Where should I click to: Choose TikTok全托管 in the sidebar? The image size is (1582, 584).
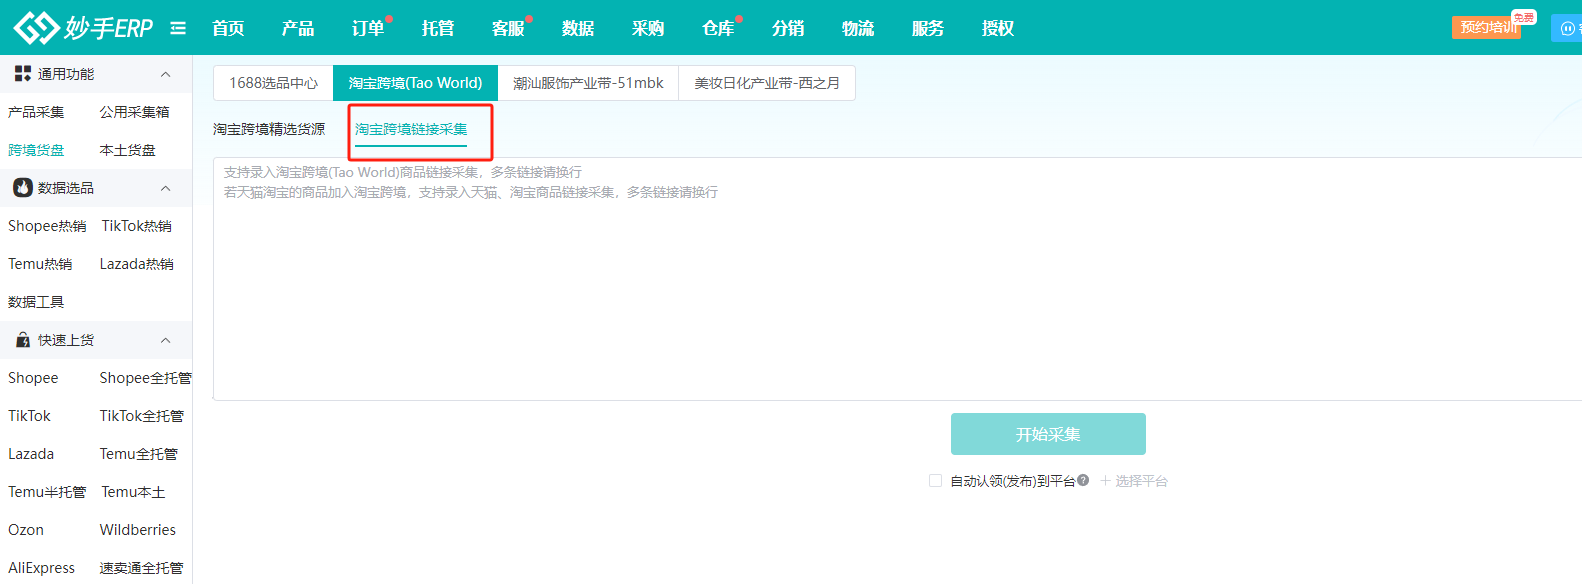click(x=141, y=416)
